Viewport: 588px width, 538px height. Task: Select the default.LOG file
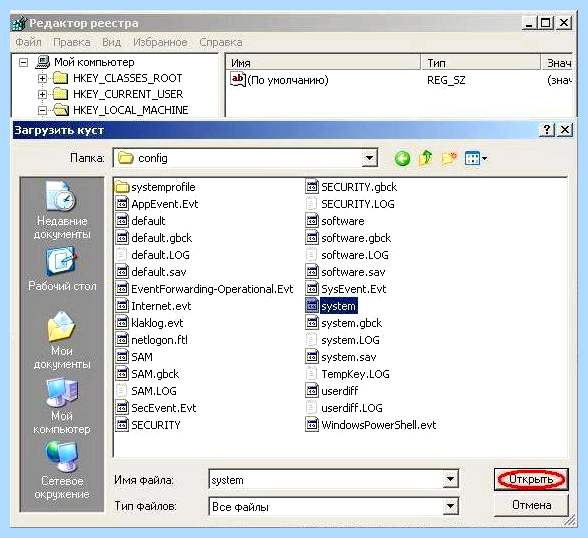(x=153, y=255)
